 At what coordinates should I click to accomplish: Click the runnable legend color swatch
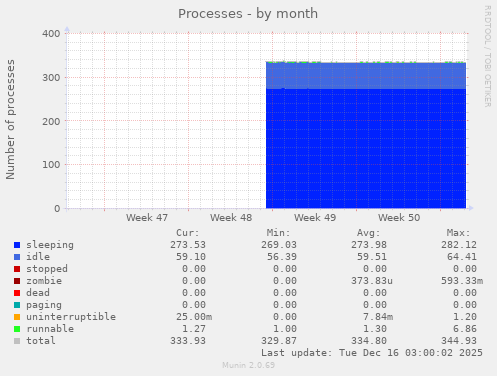(x=17, y=329)
